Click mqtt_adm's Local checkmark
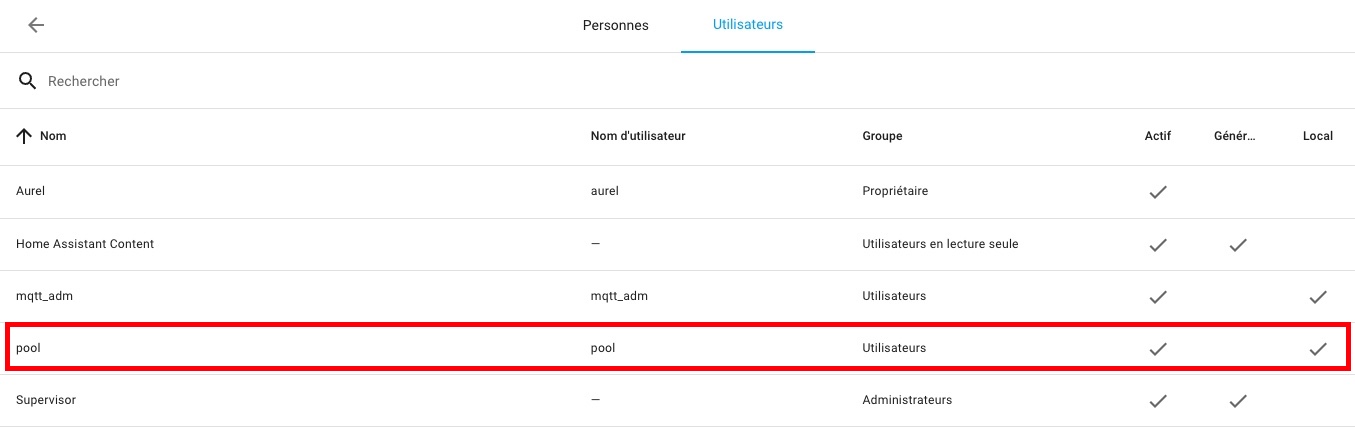The width and height of the screenshot is (1355, 436). [x=1318, y=296]
